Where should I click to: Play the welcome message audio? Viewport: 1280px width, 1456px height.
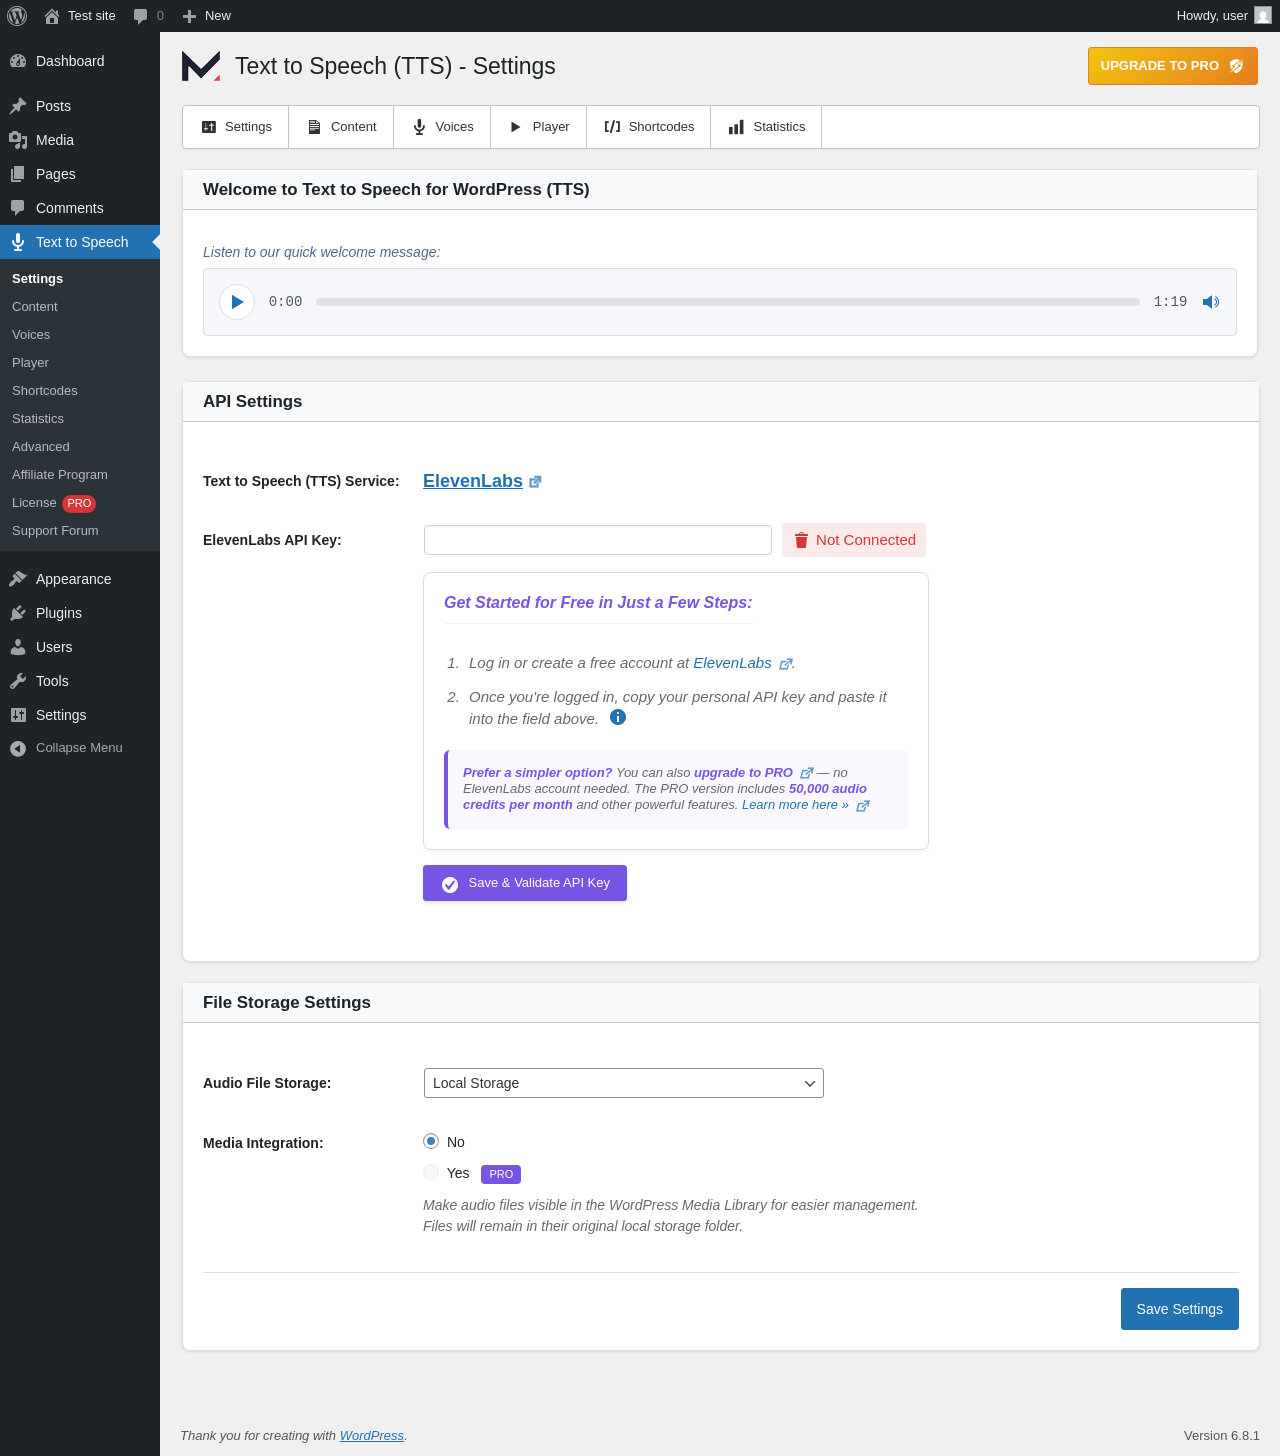(237, 302)
